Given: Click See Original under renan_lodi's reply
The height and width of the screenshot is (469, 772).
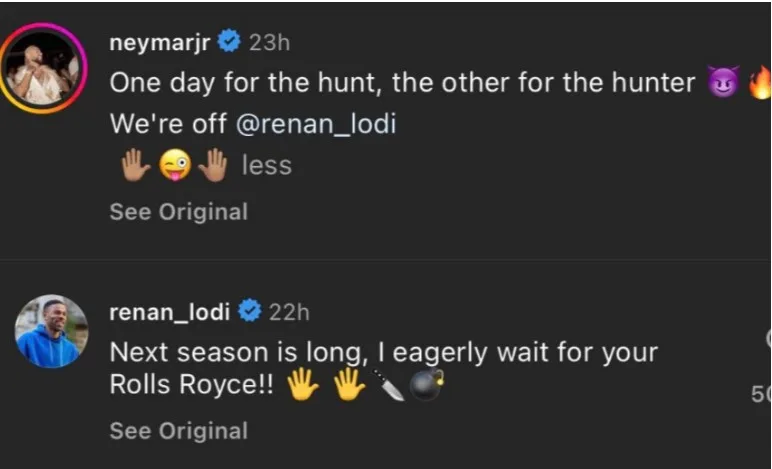Looking at the screenshot, I should tap(178, 431).
